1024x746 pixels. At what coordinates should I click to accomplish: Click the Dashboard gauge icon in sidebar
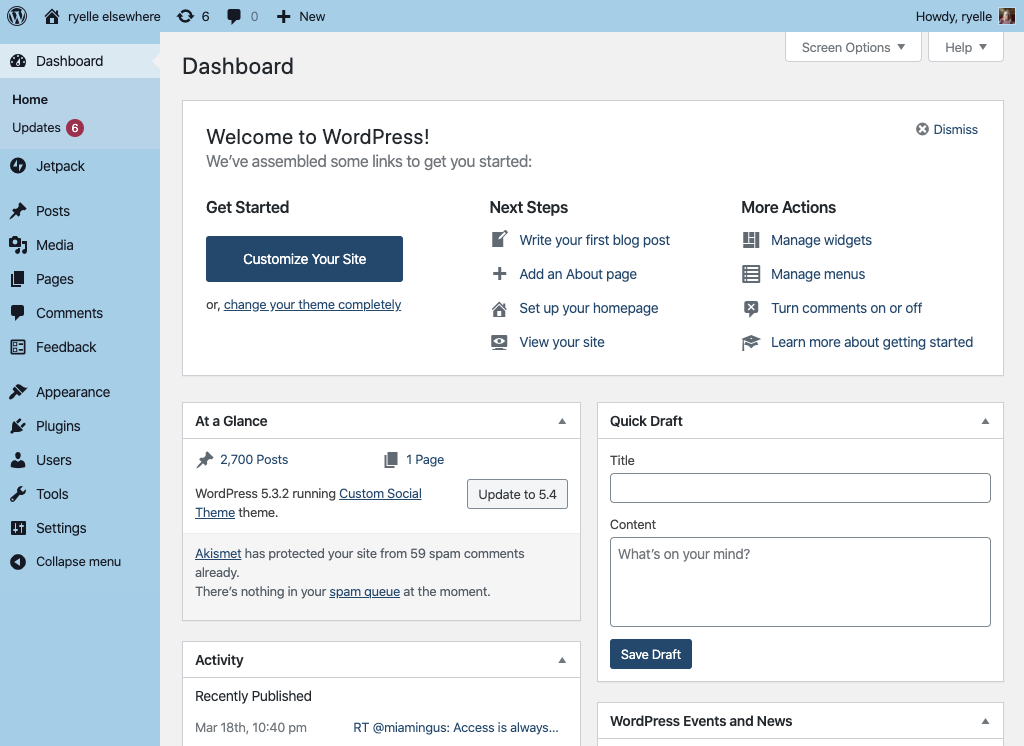18,61
